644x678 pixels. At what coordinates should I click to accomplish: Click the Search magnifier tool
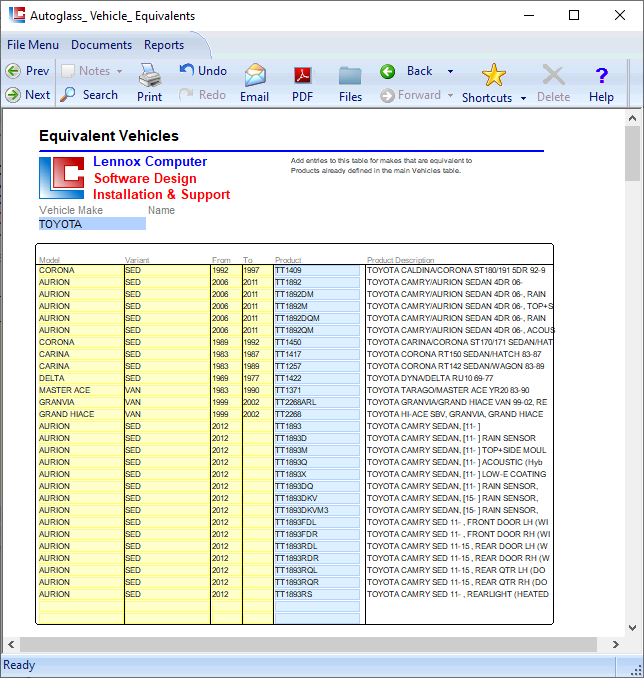(x=89, y=94)
